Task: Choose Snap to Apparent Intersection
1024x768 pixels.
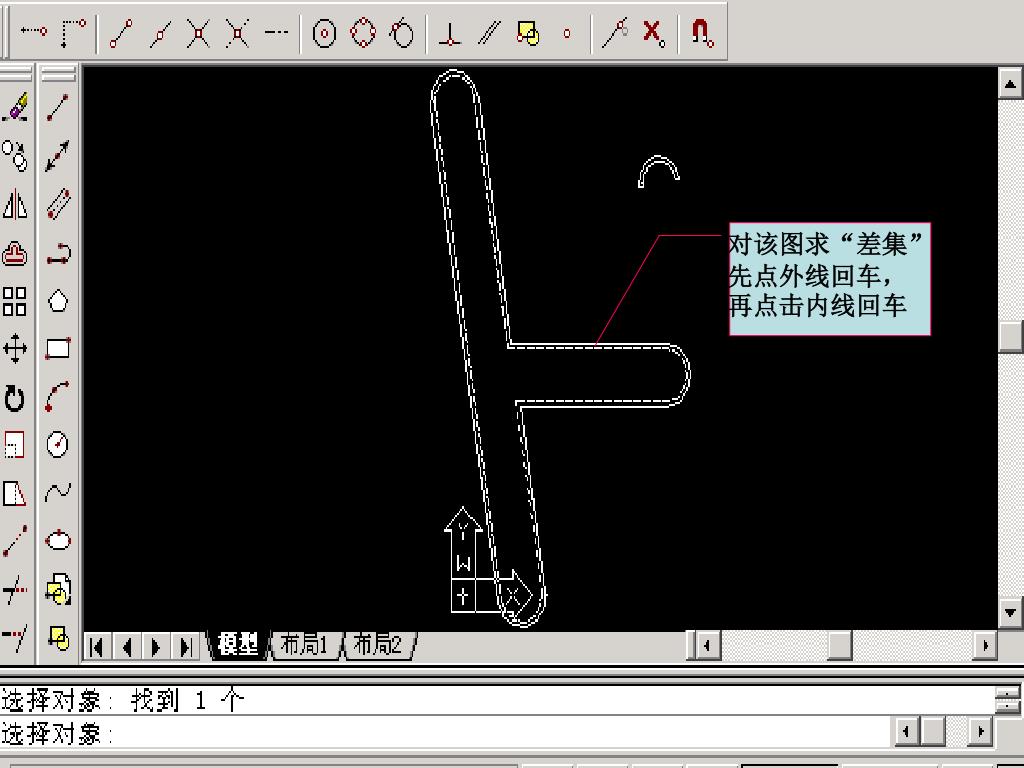Action: coord(237,31)
